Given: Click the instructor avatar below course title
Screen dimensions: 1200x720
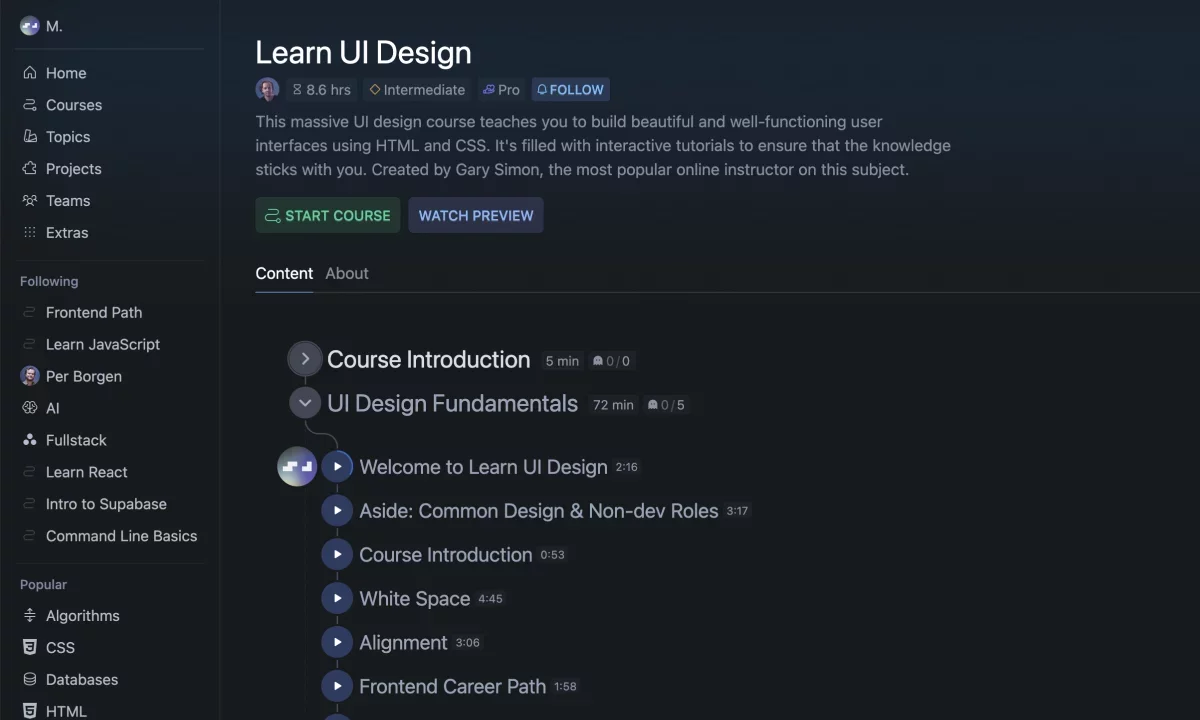Looking at the screenshot, I should pyautogui.click(x=267, y=90).
